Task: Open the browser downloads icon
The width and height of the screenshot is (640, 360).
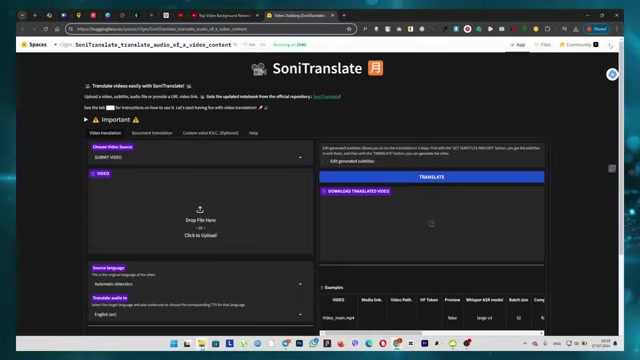Action: 576,29
